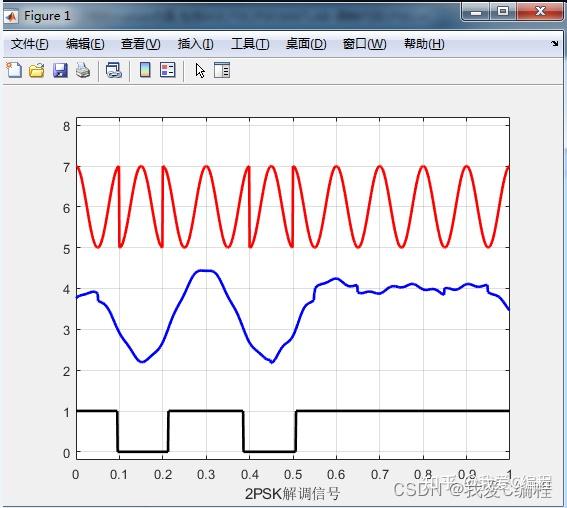
Task: Click the dock figure arrow in menu bar
Action: 554,43
